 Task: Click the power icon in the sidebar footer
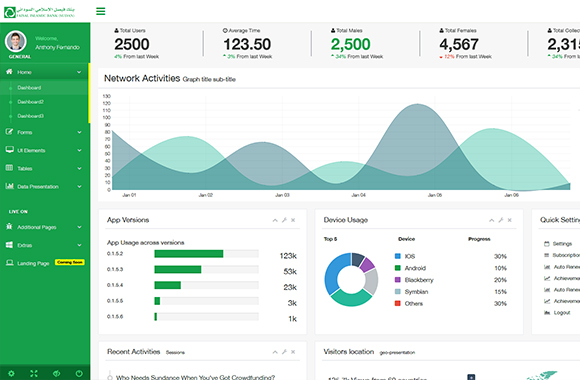[79, 373]
